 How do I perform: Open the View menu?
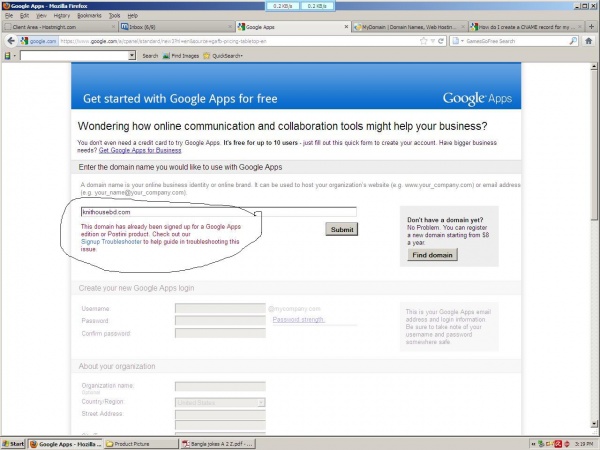(41, 16)
